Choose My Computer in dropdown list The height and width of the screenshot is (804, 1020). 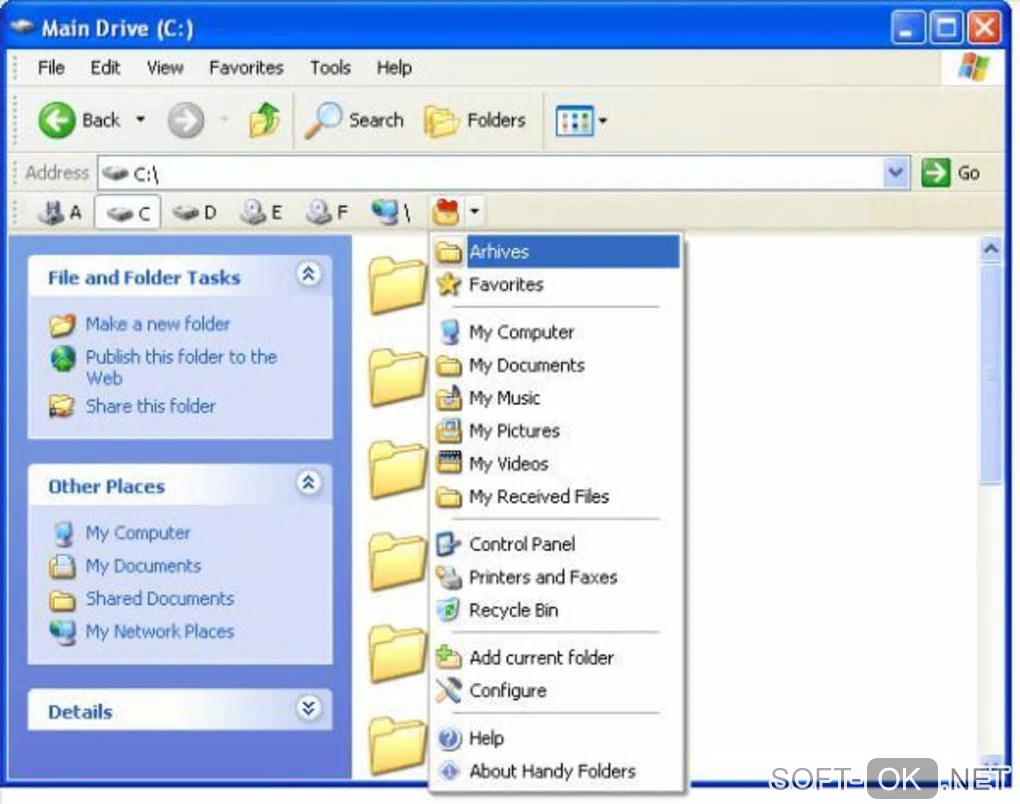557,332
